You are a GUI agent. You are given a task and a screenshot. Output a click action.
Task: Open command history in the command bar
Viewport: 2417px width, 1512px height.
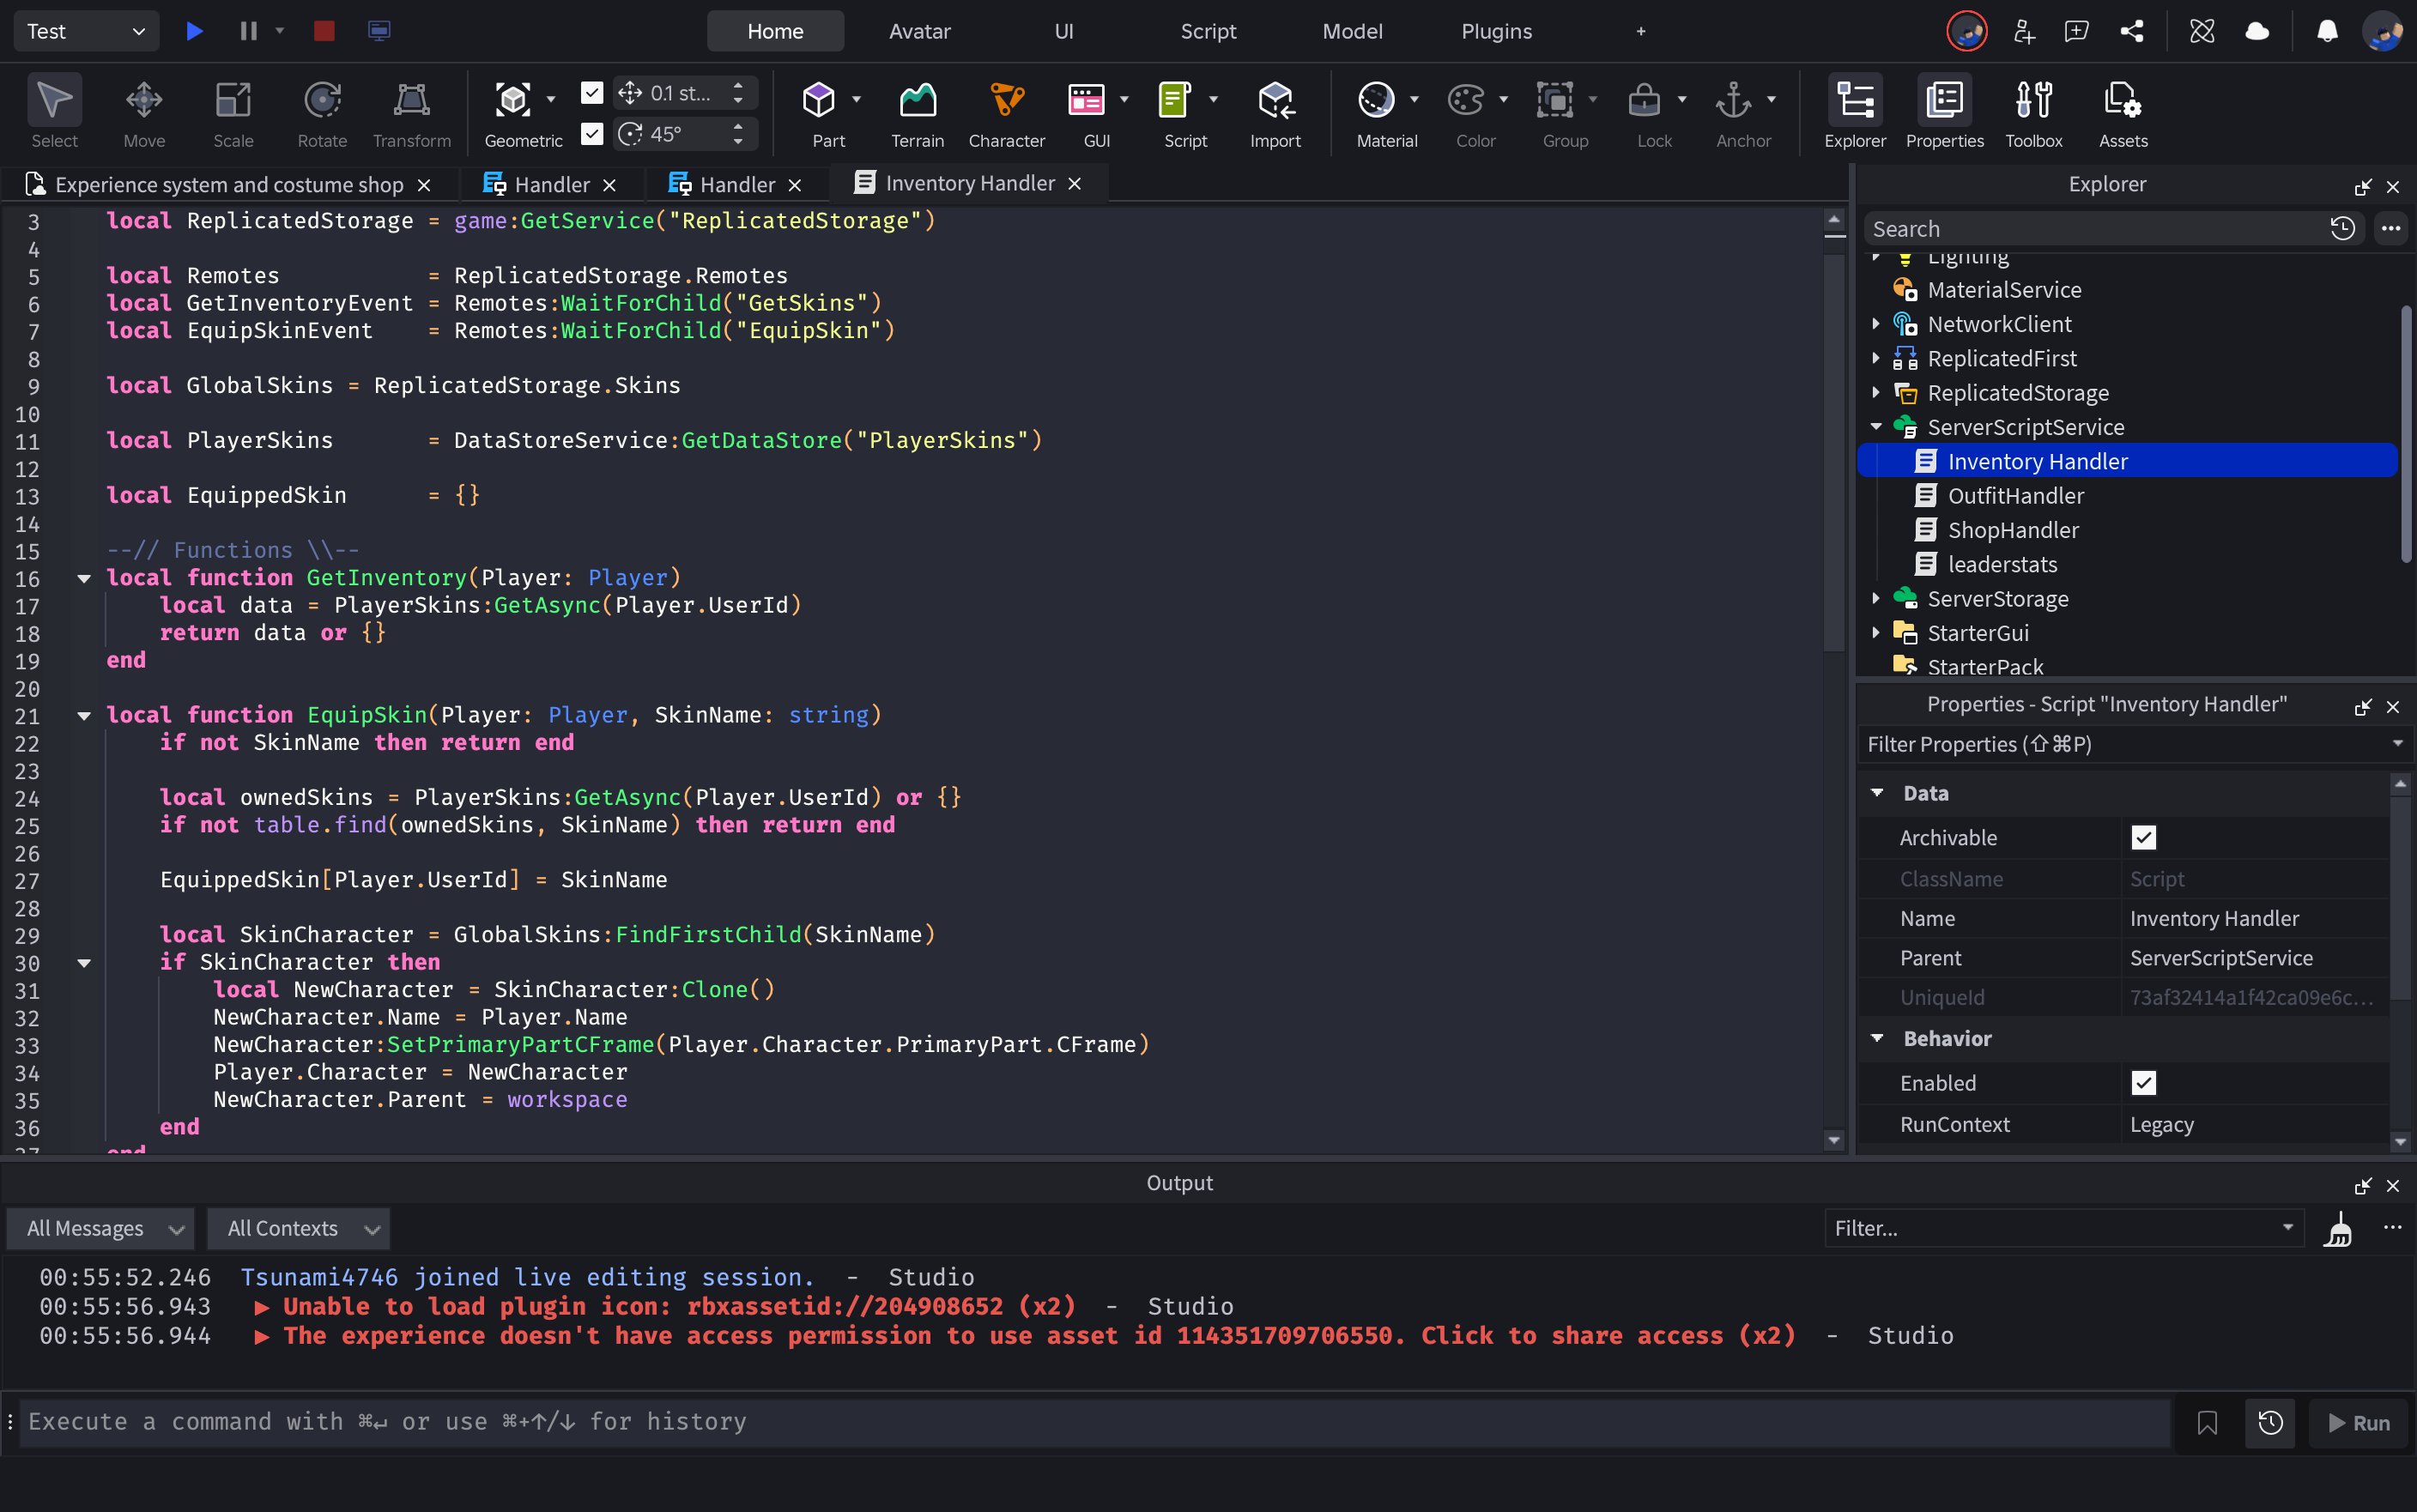pyautogui.click(x=2270, y=1422)
